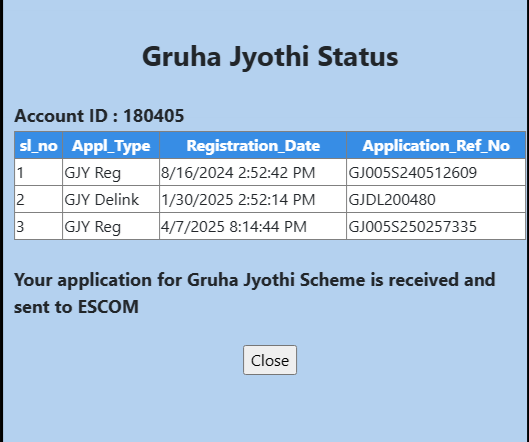This screenshot has height=442, width=529.
Task: Click serial number 2 cell
Action: [38, 199]
